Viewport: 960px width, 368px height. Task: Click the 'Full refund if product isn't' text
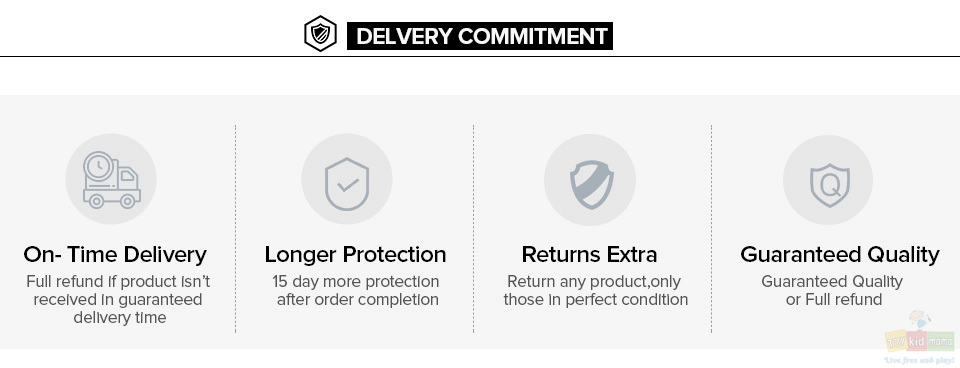pos(118,282)
